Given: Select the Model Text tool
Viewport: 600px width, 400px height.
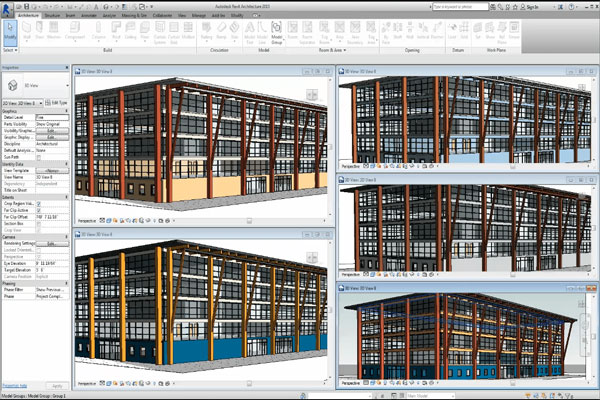Looking at the screenshot, I should pyautogui.click(x=249, y=32).
